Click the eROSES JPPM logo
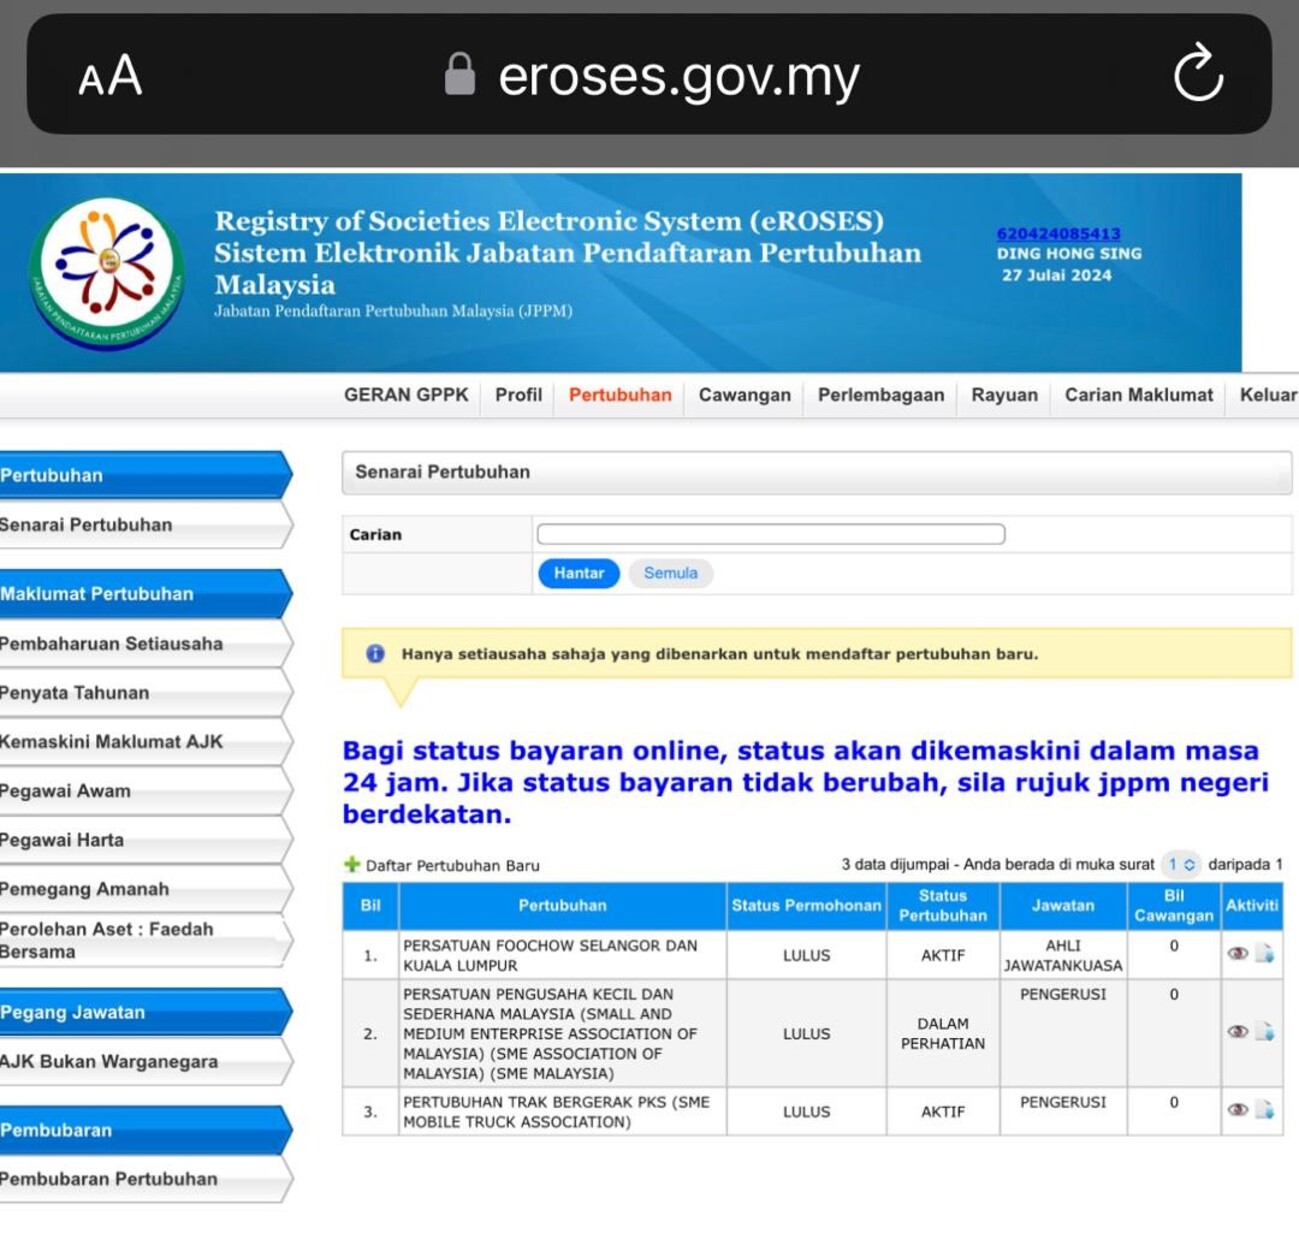Image resolution: width=1299 pixels, height=1233 pixels. click(107, 273)
